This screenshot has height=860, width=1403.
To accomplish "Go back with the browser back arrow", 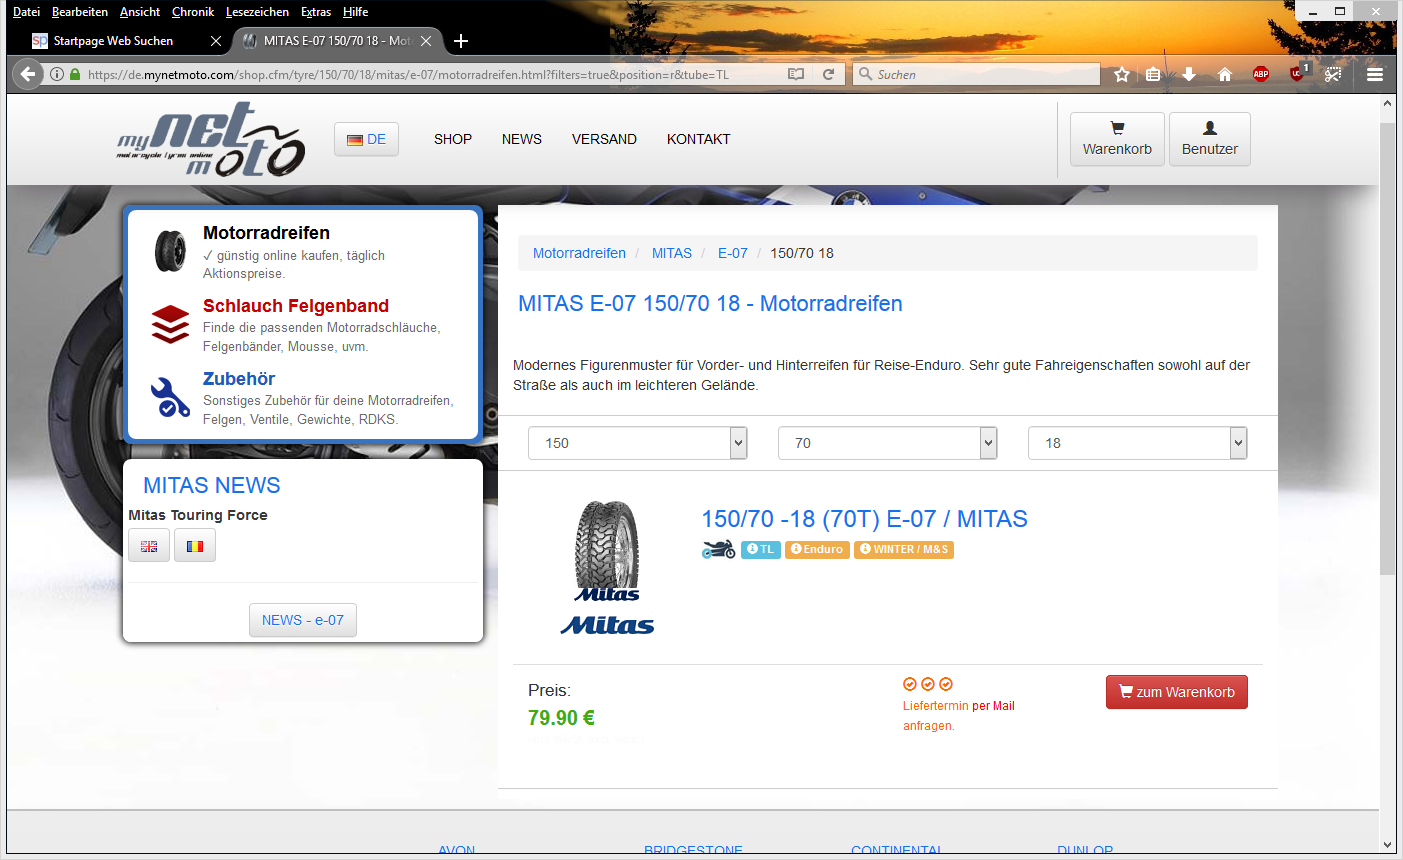I will point(27,74).
